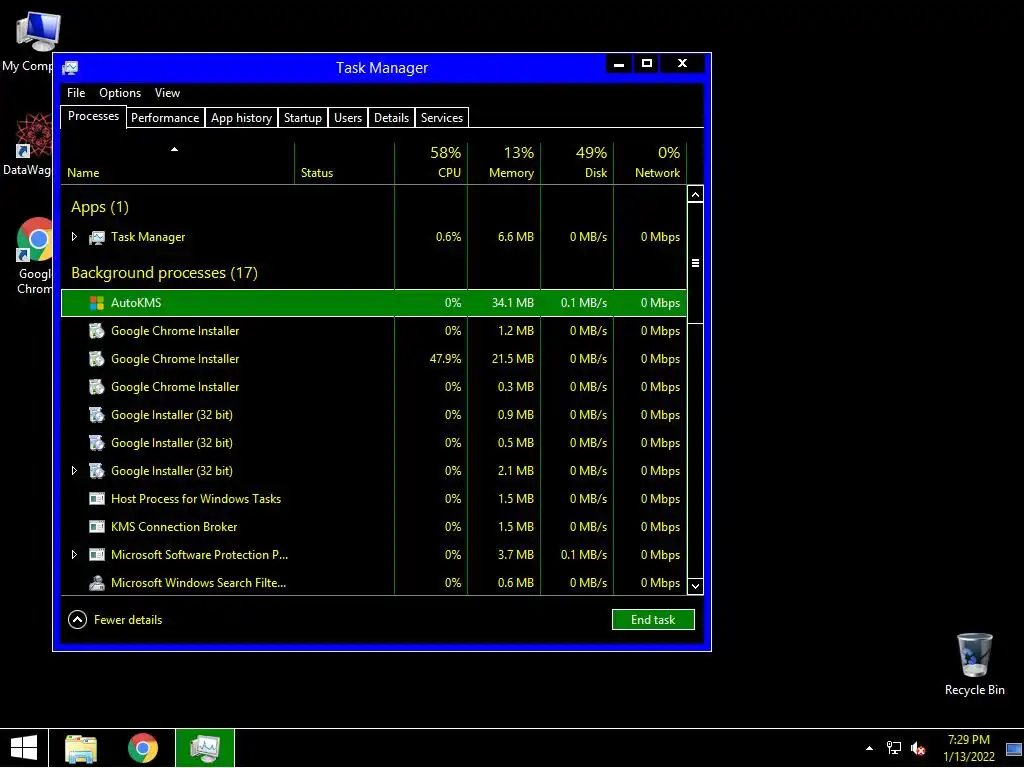Click the Background processes (17) heading

pos(165,273)
